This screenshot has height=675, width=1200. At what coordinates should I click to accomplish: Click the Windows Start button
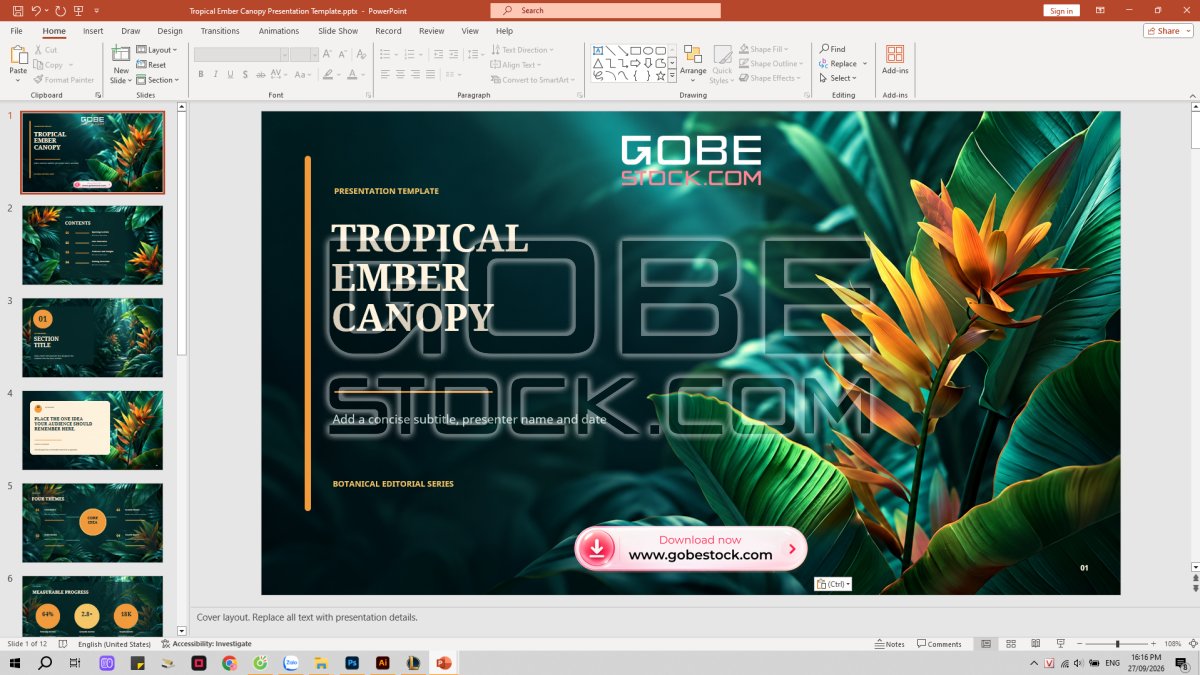coord(15,663)
